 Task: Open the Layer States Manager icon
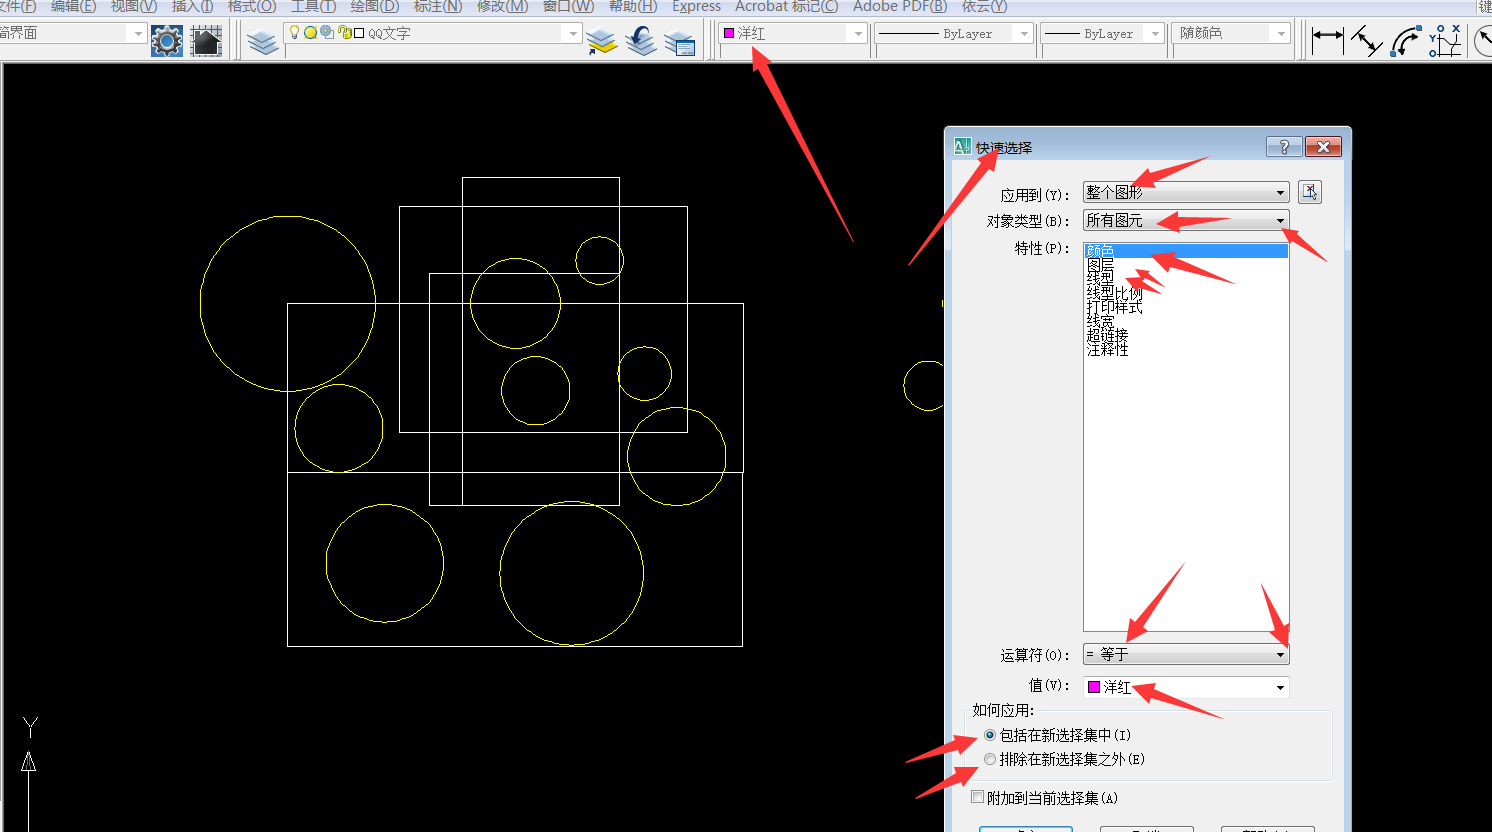[x=680, y=42]
